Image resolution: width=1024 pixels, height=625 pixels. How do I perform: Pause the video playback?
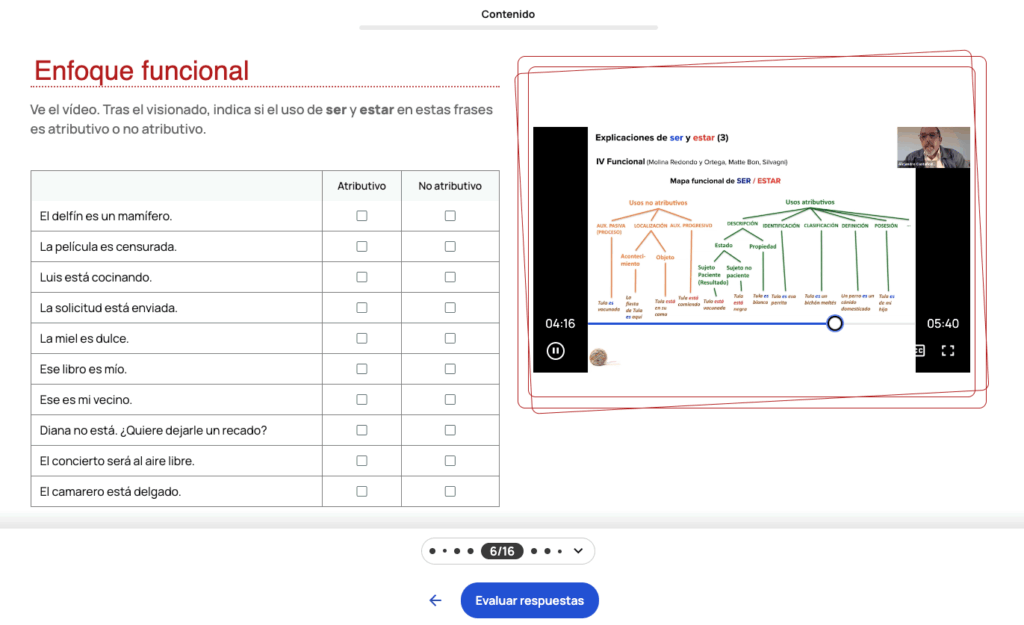[x=556, y=351]
